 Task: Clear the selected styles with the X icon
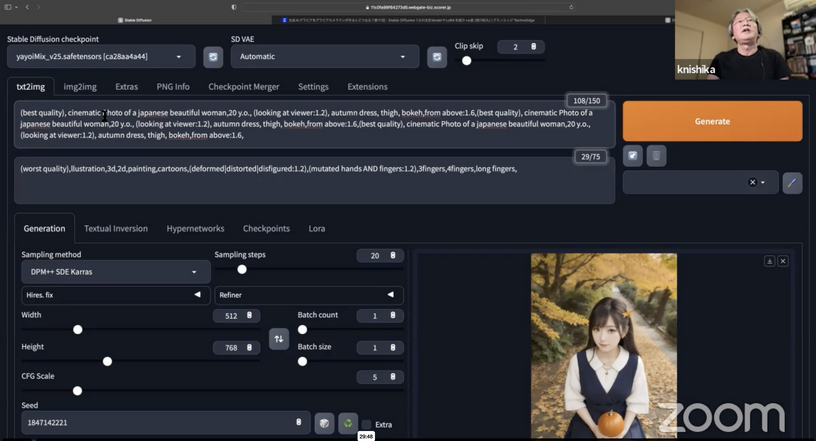point(752,182)
